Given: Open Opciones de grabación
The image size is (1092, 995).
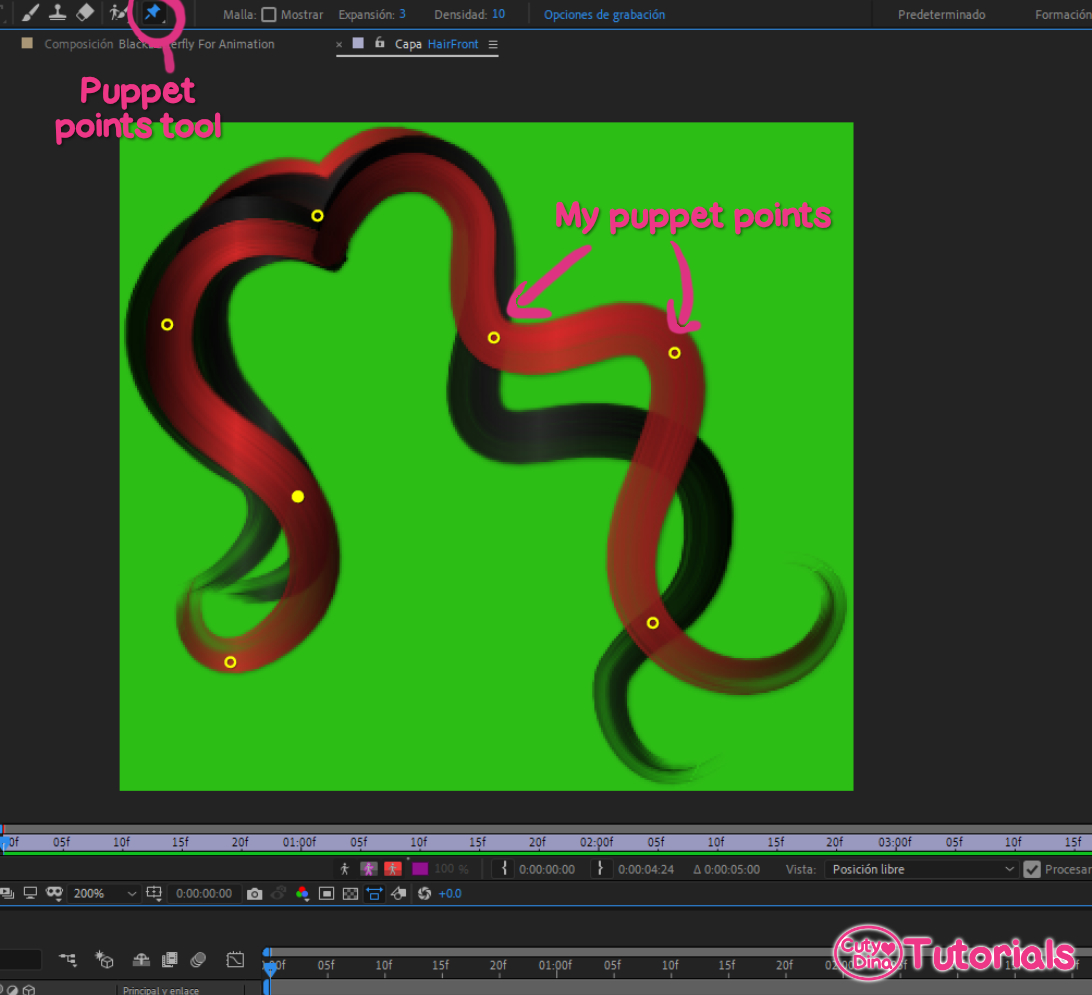Looking at the screenshot, I should 604,14.
